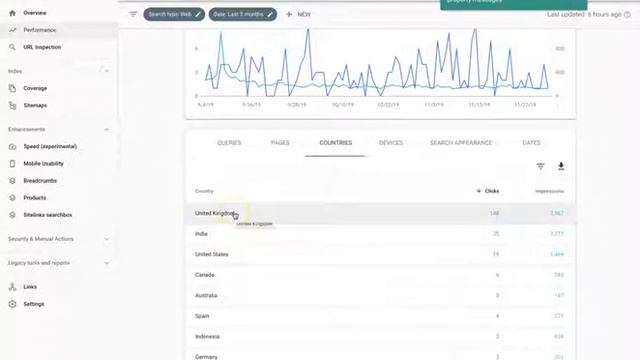Collapse the Index section
Image resolution: width=640 pixels, height=360 pixels.
click(106, 71)
